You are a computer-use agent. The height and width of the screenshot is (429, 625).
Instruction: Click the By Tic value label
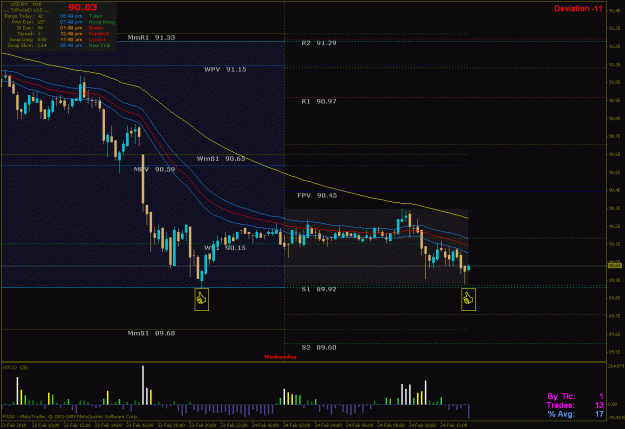point(575,396)
